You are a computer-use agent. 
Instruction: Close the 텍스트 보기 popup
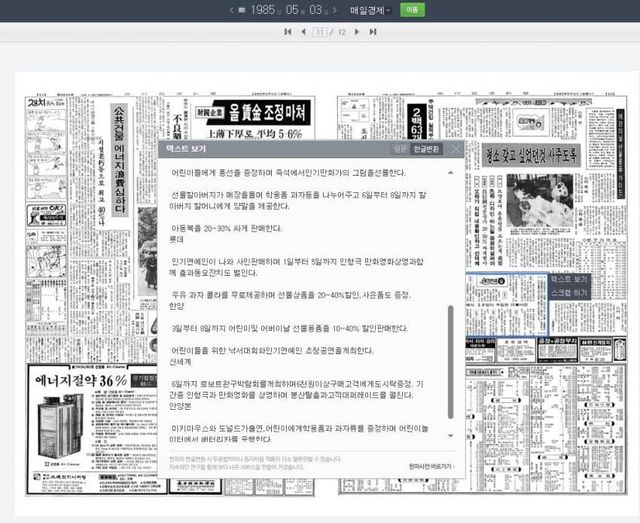(456, 149)
